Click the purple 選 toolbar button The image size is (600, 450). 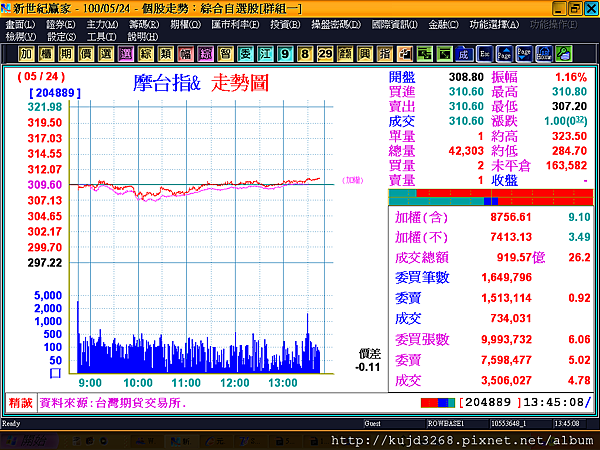[x=126, y=54]
